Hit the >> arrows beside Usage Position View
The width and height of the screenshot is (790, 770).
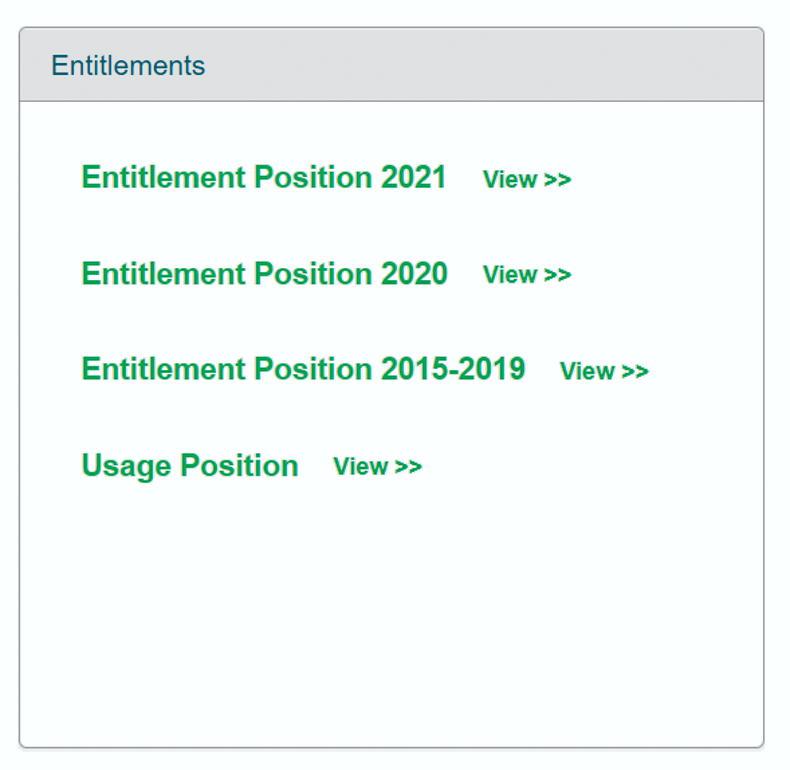pos(409,467)
